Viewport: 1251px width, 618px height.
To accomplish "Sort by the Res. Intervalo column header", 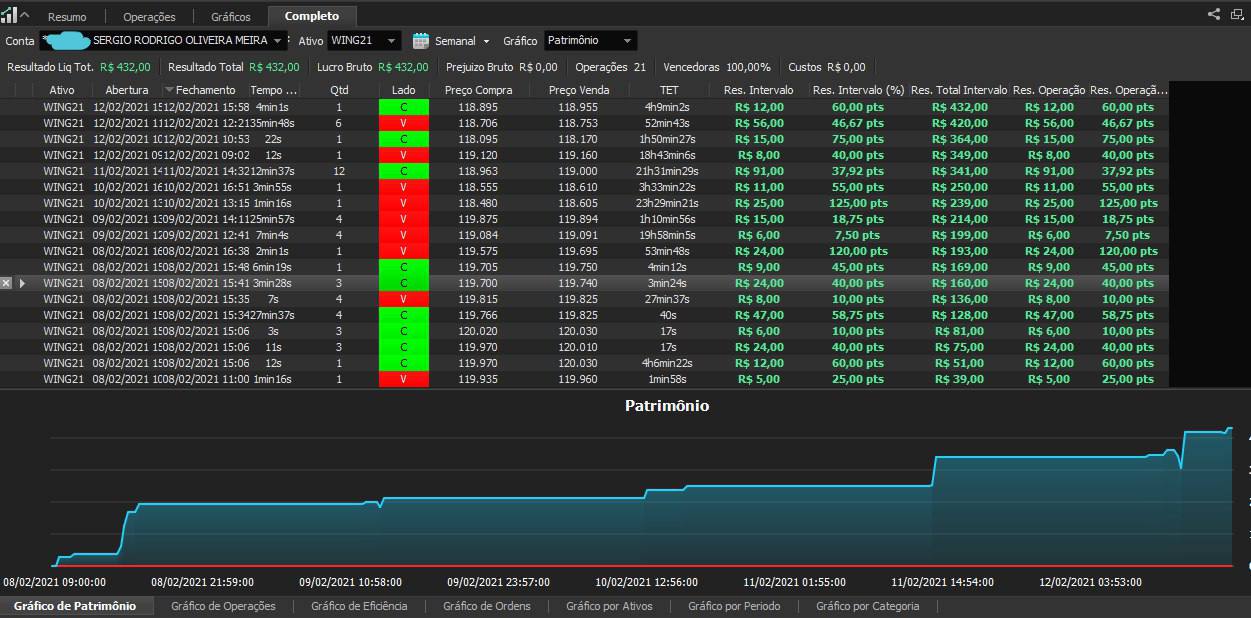I will coord(759,90).
